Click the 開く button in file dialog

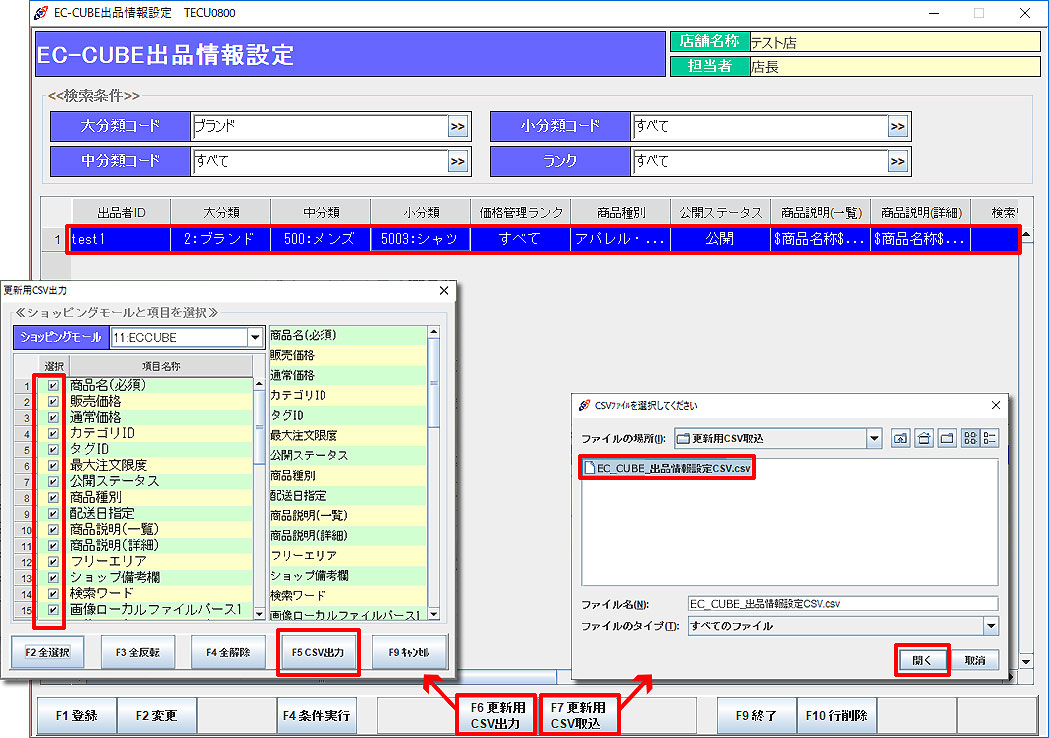(921, 660)
